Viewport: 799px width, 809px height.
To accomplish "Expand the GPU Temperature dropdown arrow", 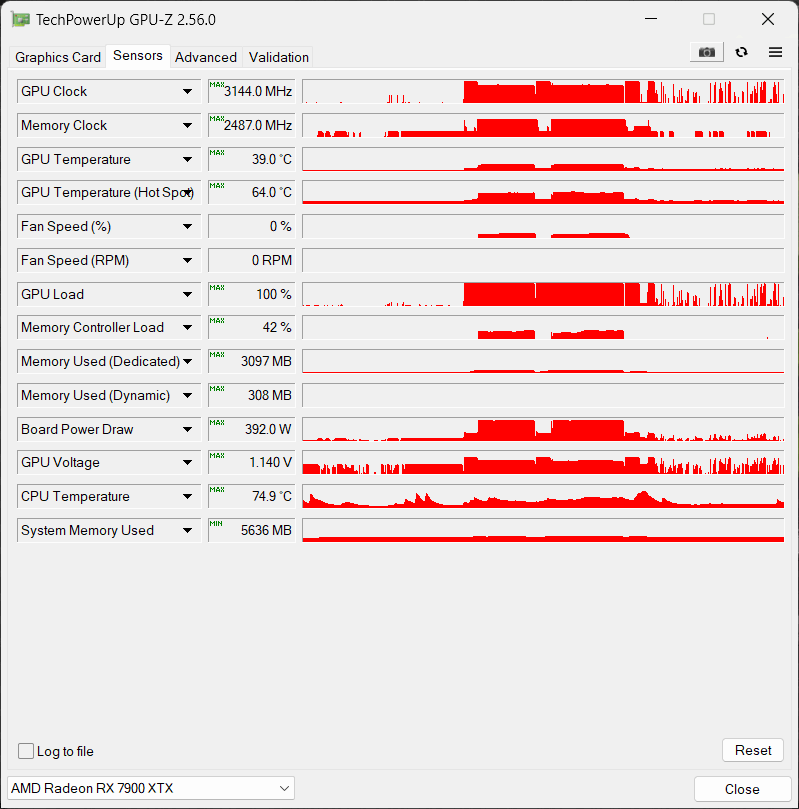I will 187,159.
